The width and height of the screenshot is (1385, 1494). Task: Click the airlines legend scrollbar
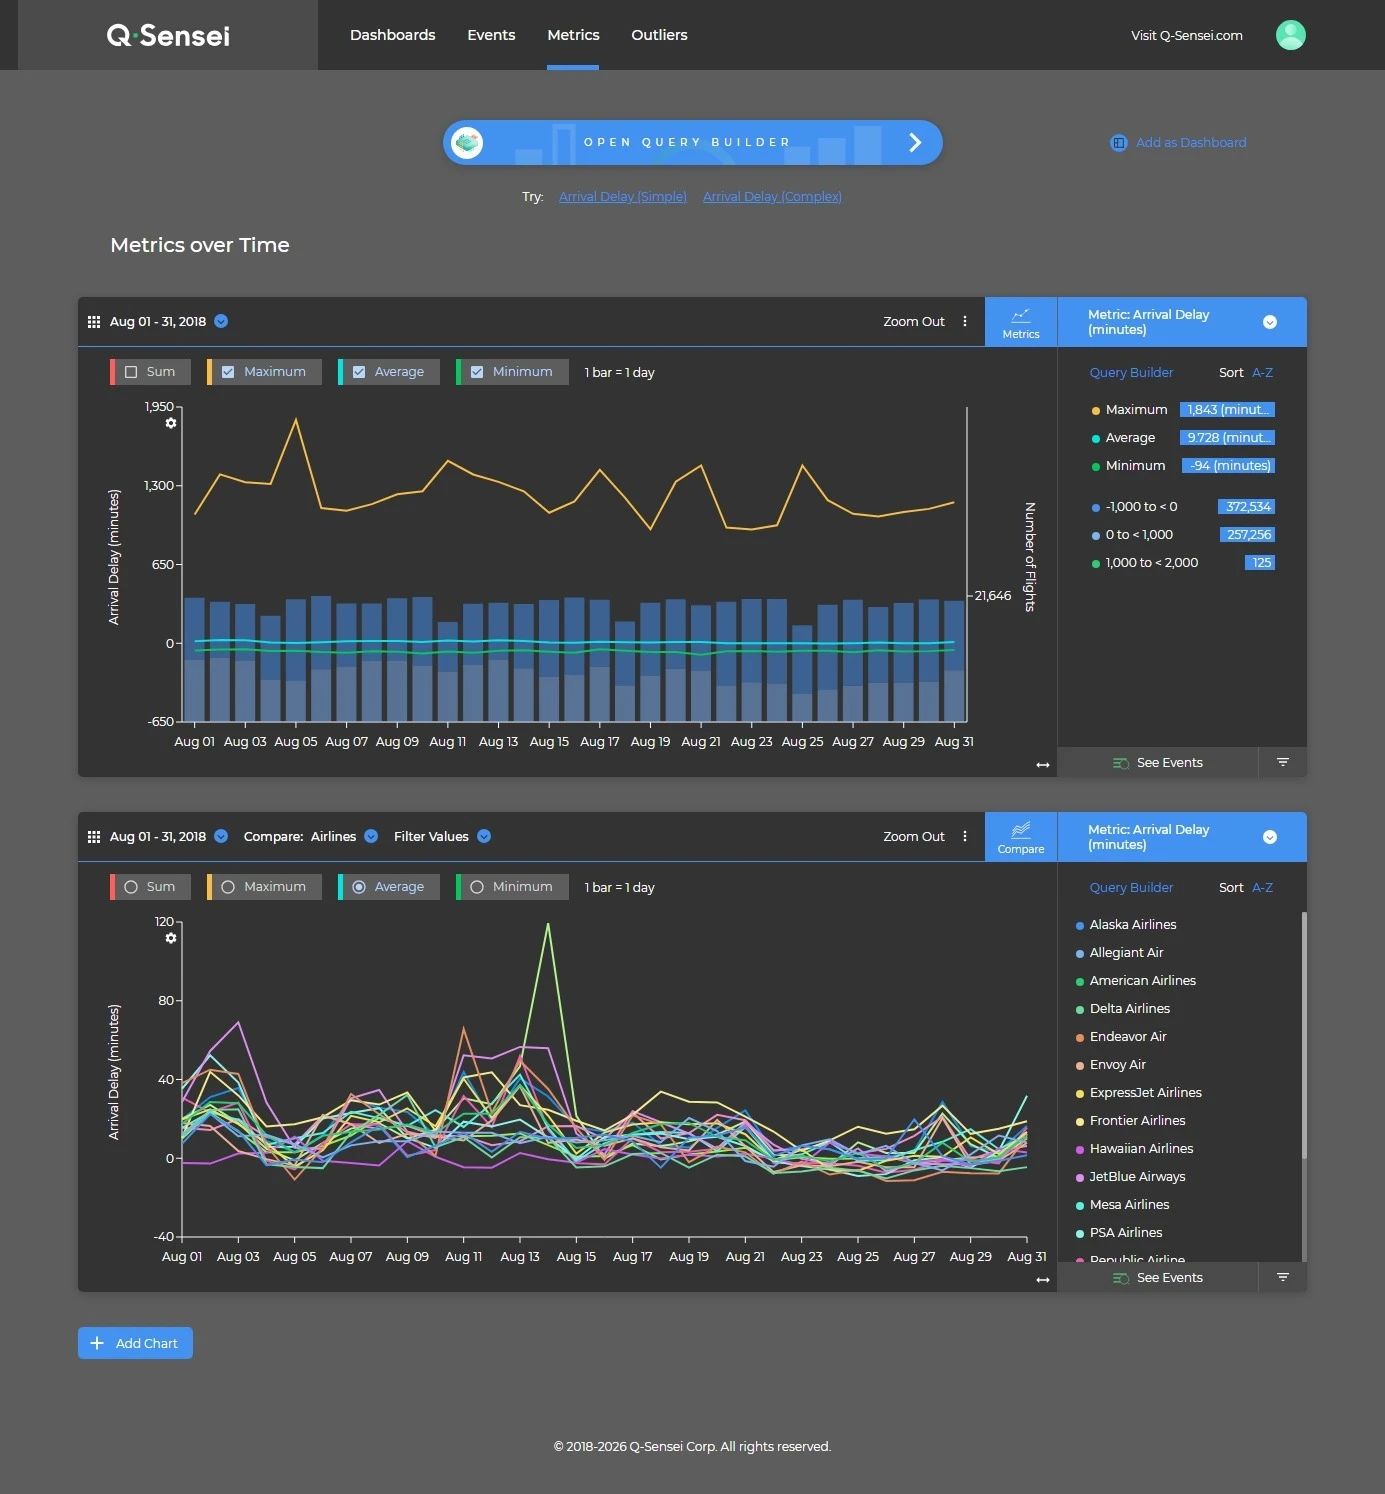click(1304, 1035)
